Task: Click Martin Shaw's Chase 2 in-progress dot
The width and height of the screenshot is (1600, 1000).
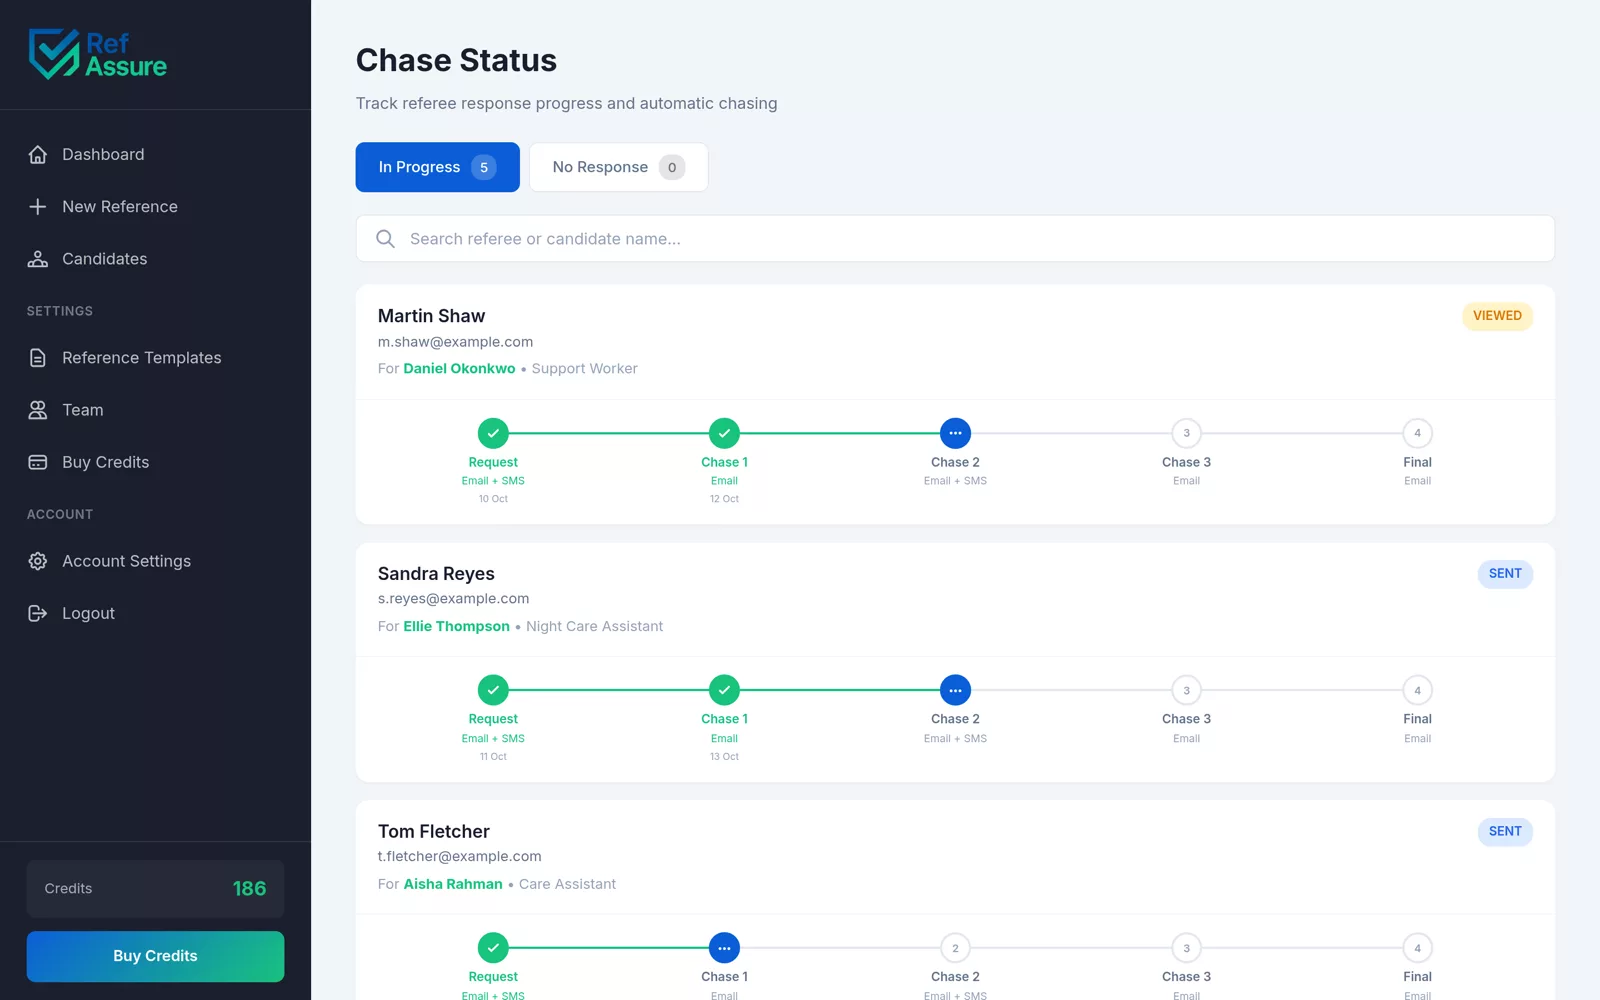Action: click(x=955, y=433)
